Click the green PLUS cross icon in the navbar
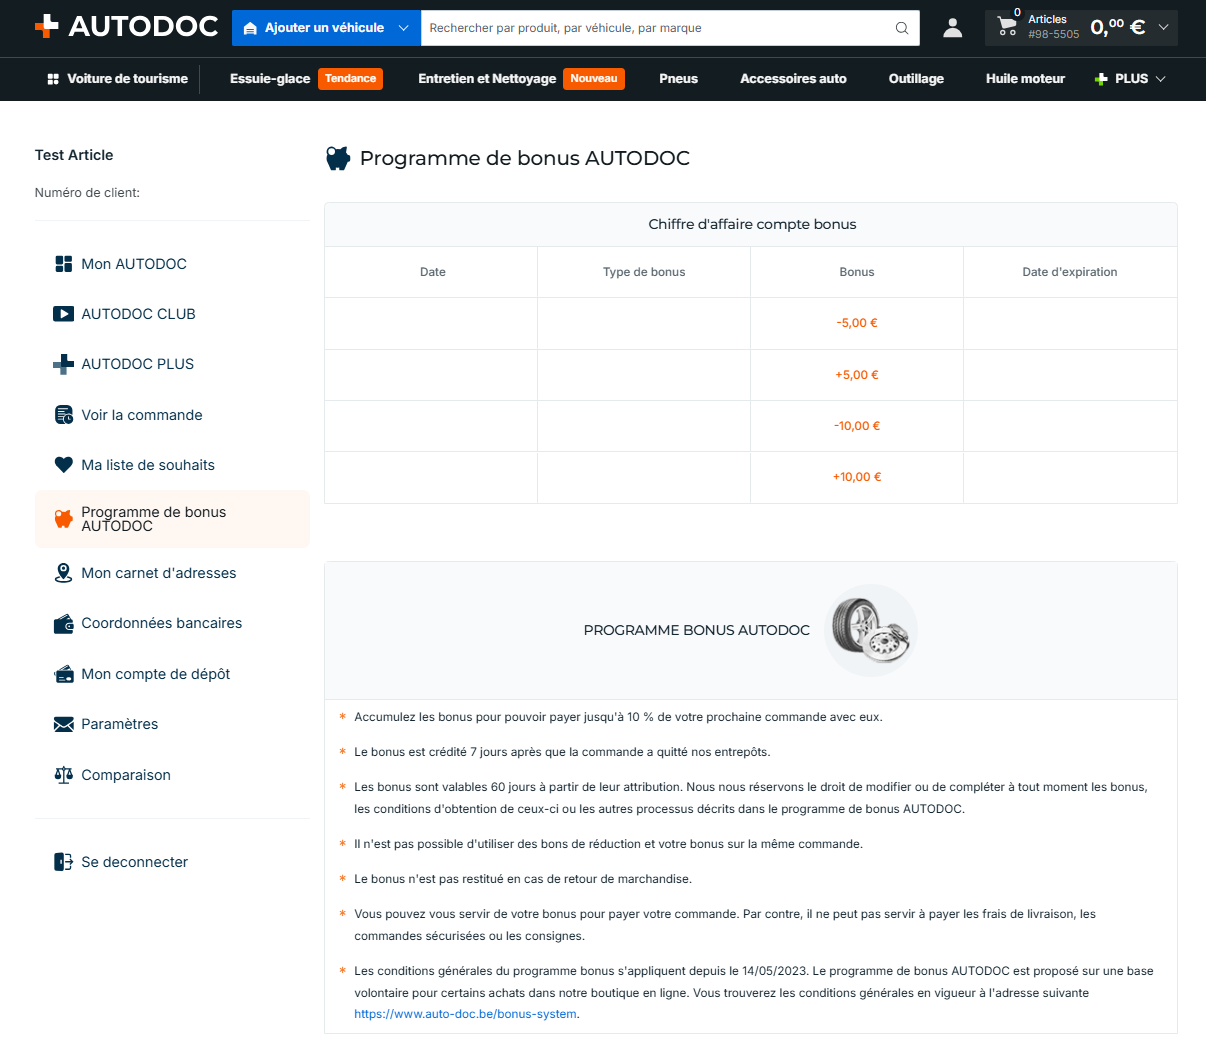Viewport: 1206px width, 1049px height. coord(1101,79)
